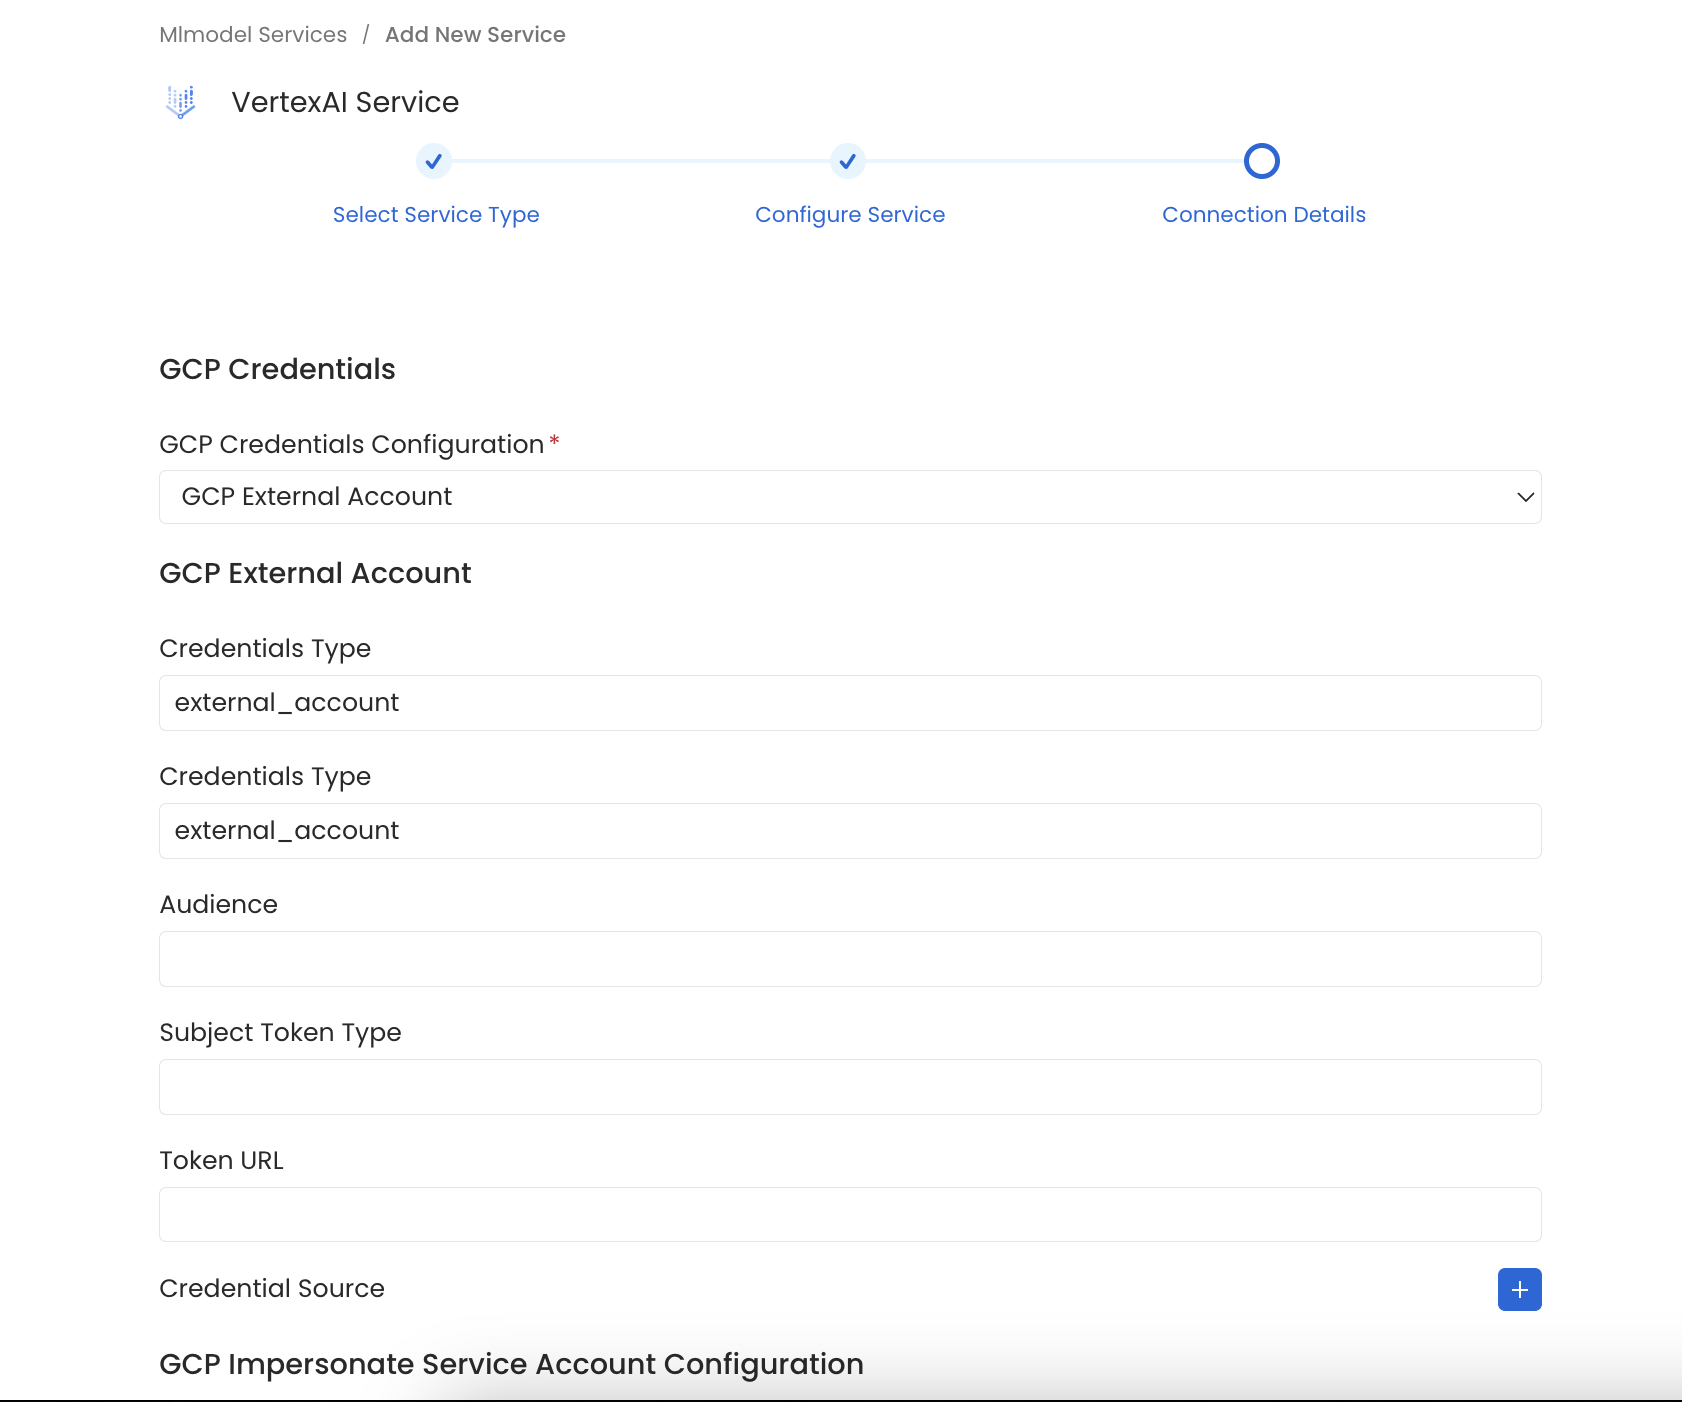The height and width of the screenshot is (1402, 1682).
Task: Click inside the Token URL field
Action: (x=850, y=1214)
